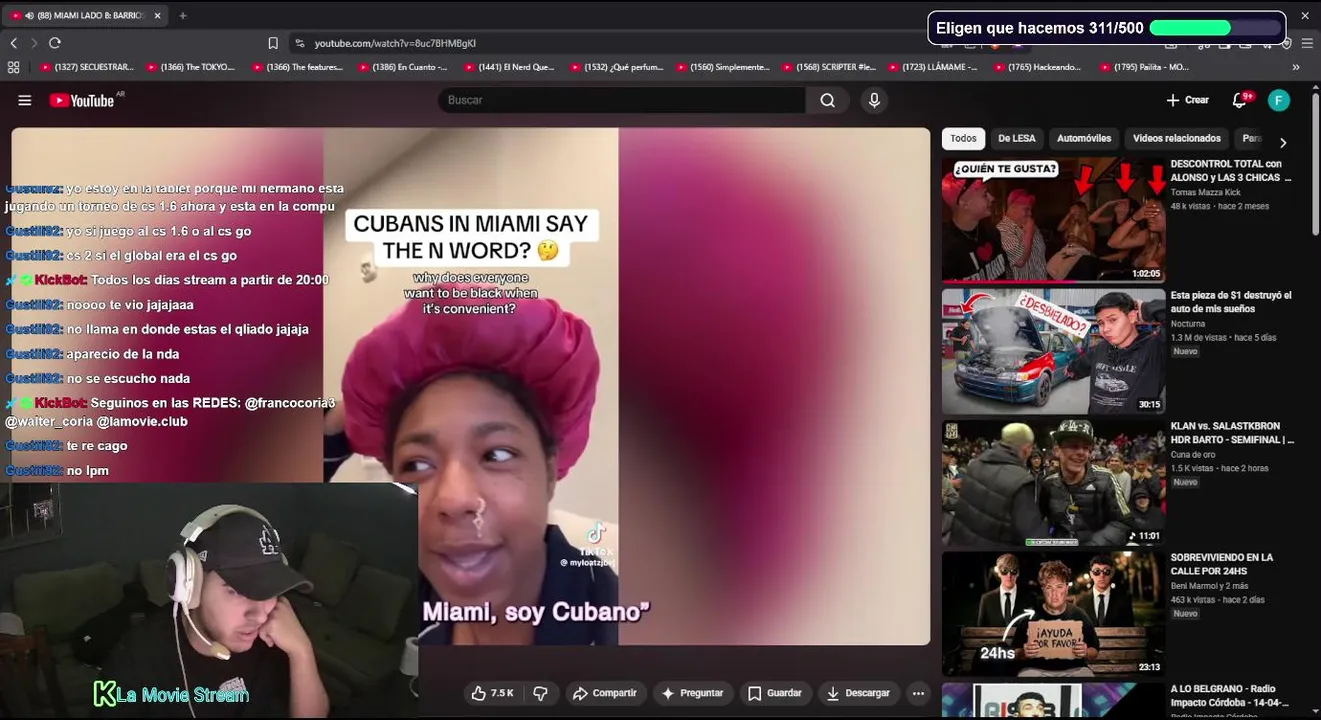1321x720 pixels.
Task: Click the search magnifier button
Action: [827, 100]
